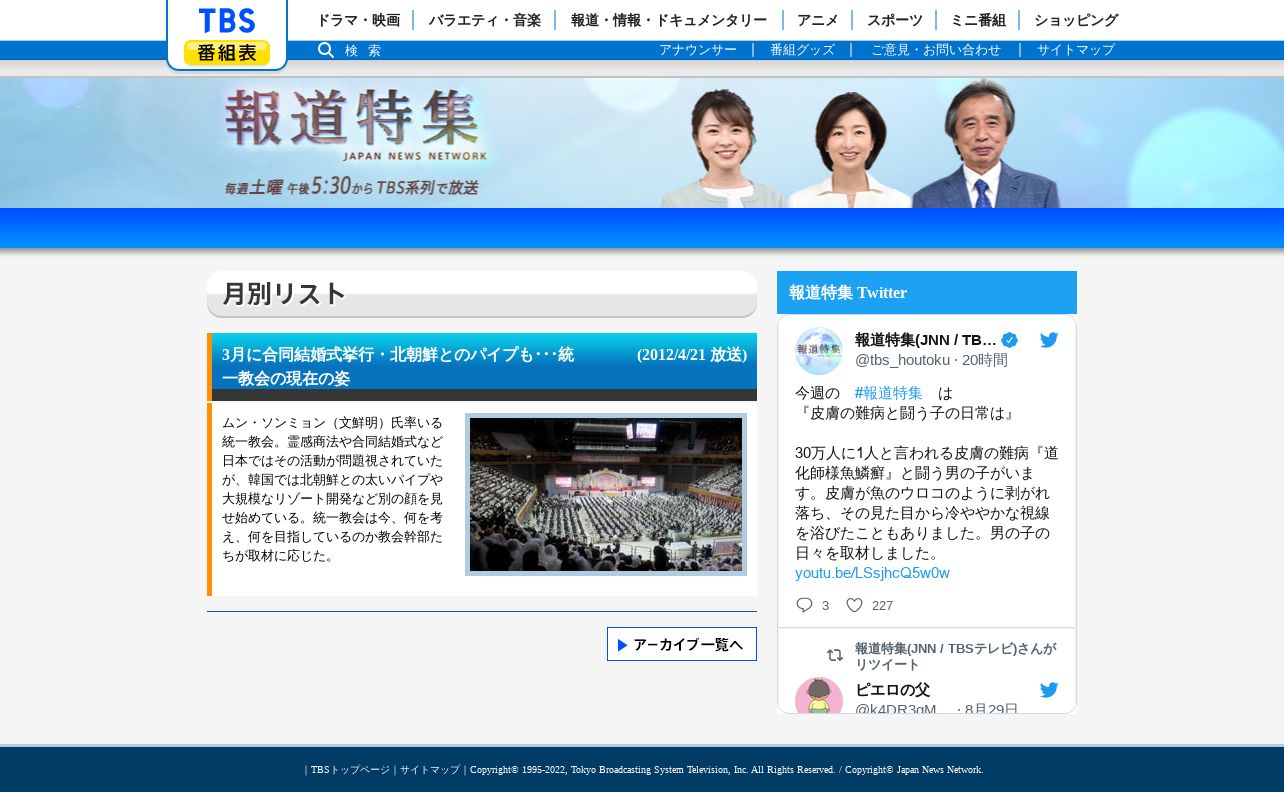Click the retweet arrows icon
This screenshot has width=1284, height=792.
835,655
